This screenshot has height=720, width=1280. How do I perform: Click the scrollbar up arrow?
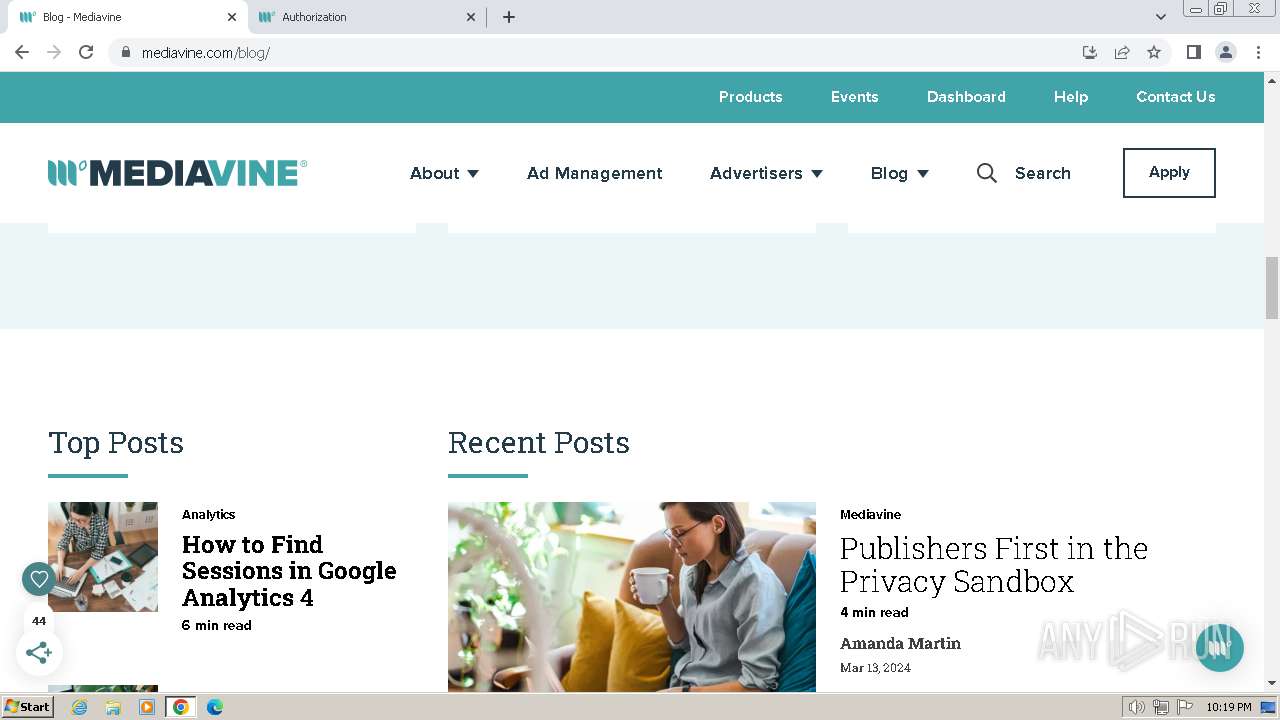coord(1271,79)
